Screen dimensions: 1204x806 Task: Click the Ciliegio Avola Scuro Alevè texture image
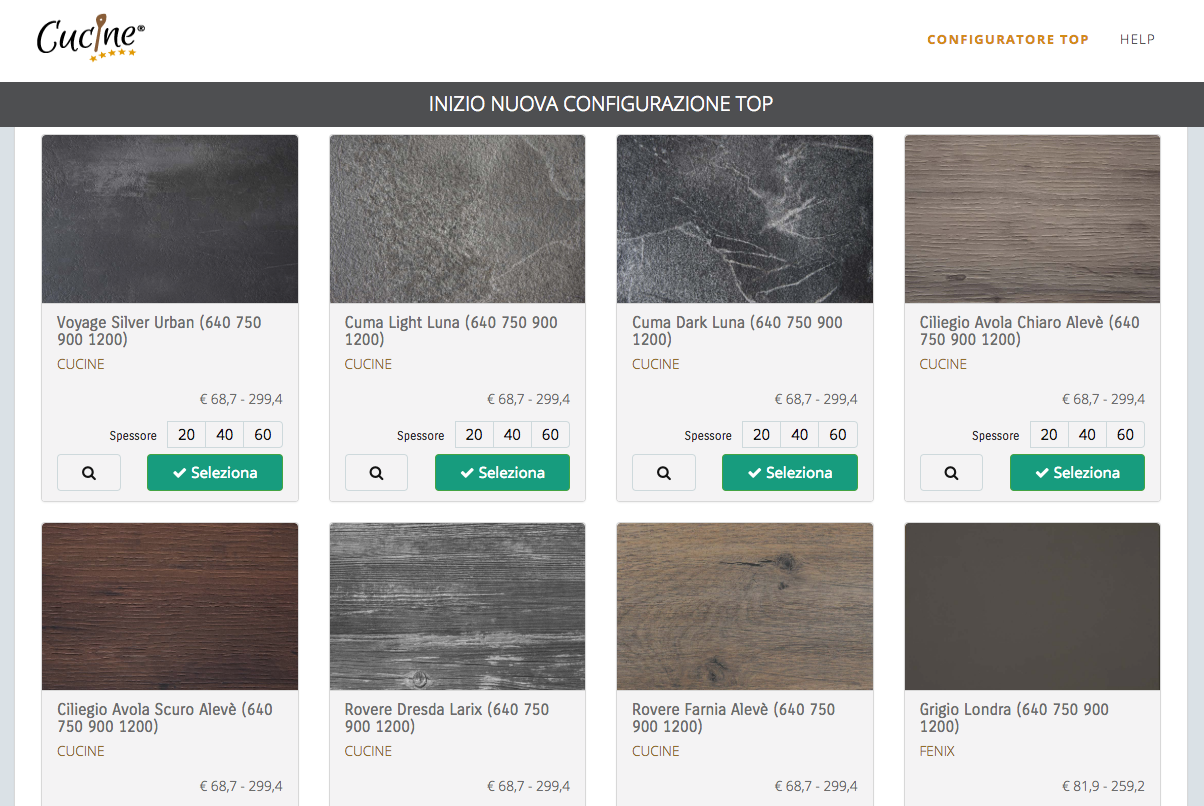click(170, 606)
